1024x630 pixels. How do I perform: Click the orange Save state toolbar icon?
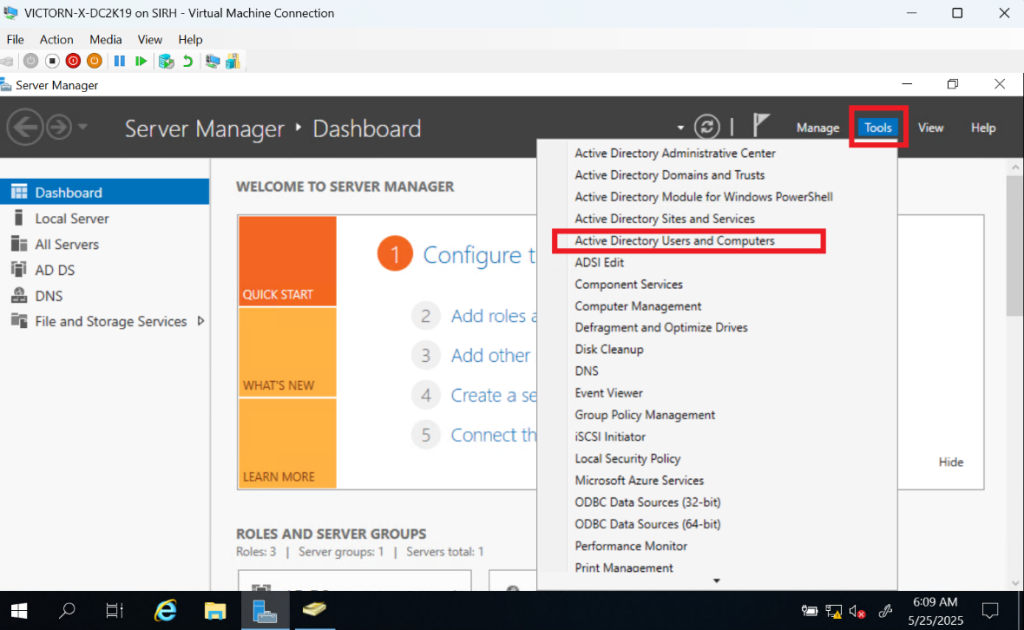(x=94, y=61)
